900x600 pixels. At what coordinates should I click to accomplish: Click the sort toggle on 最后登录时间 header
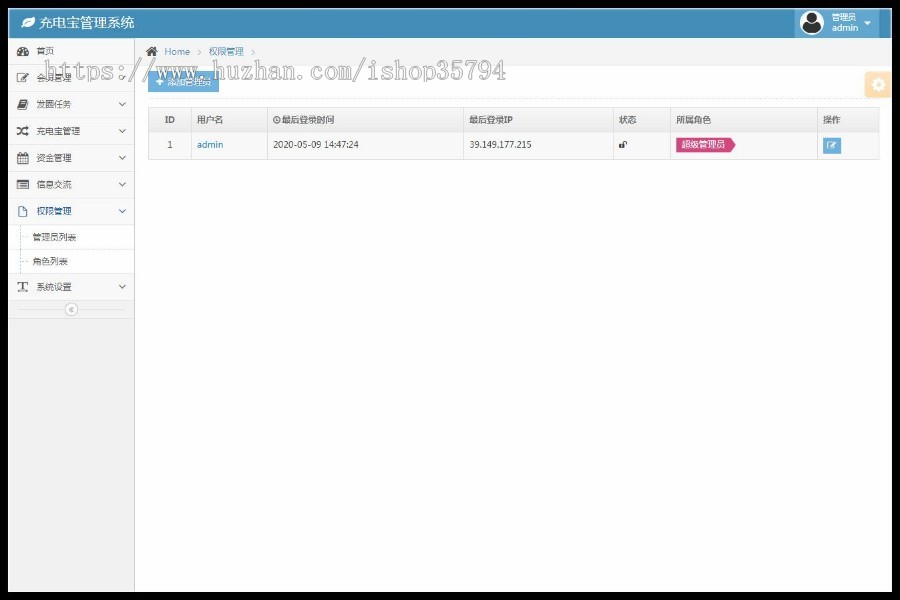(276, 118)
